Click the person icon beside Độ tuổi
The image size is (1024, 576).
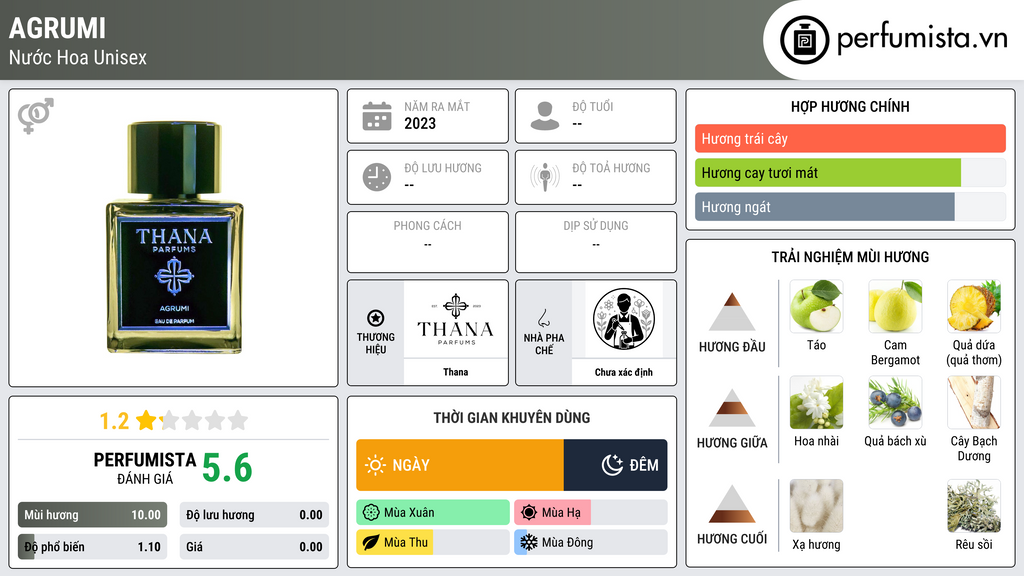point(545,116)
